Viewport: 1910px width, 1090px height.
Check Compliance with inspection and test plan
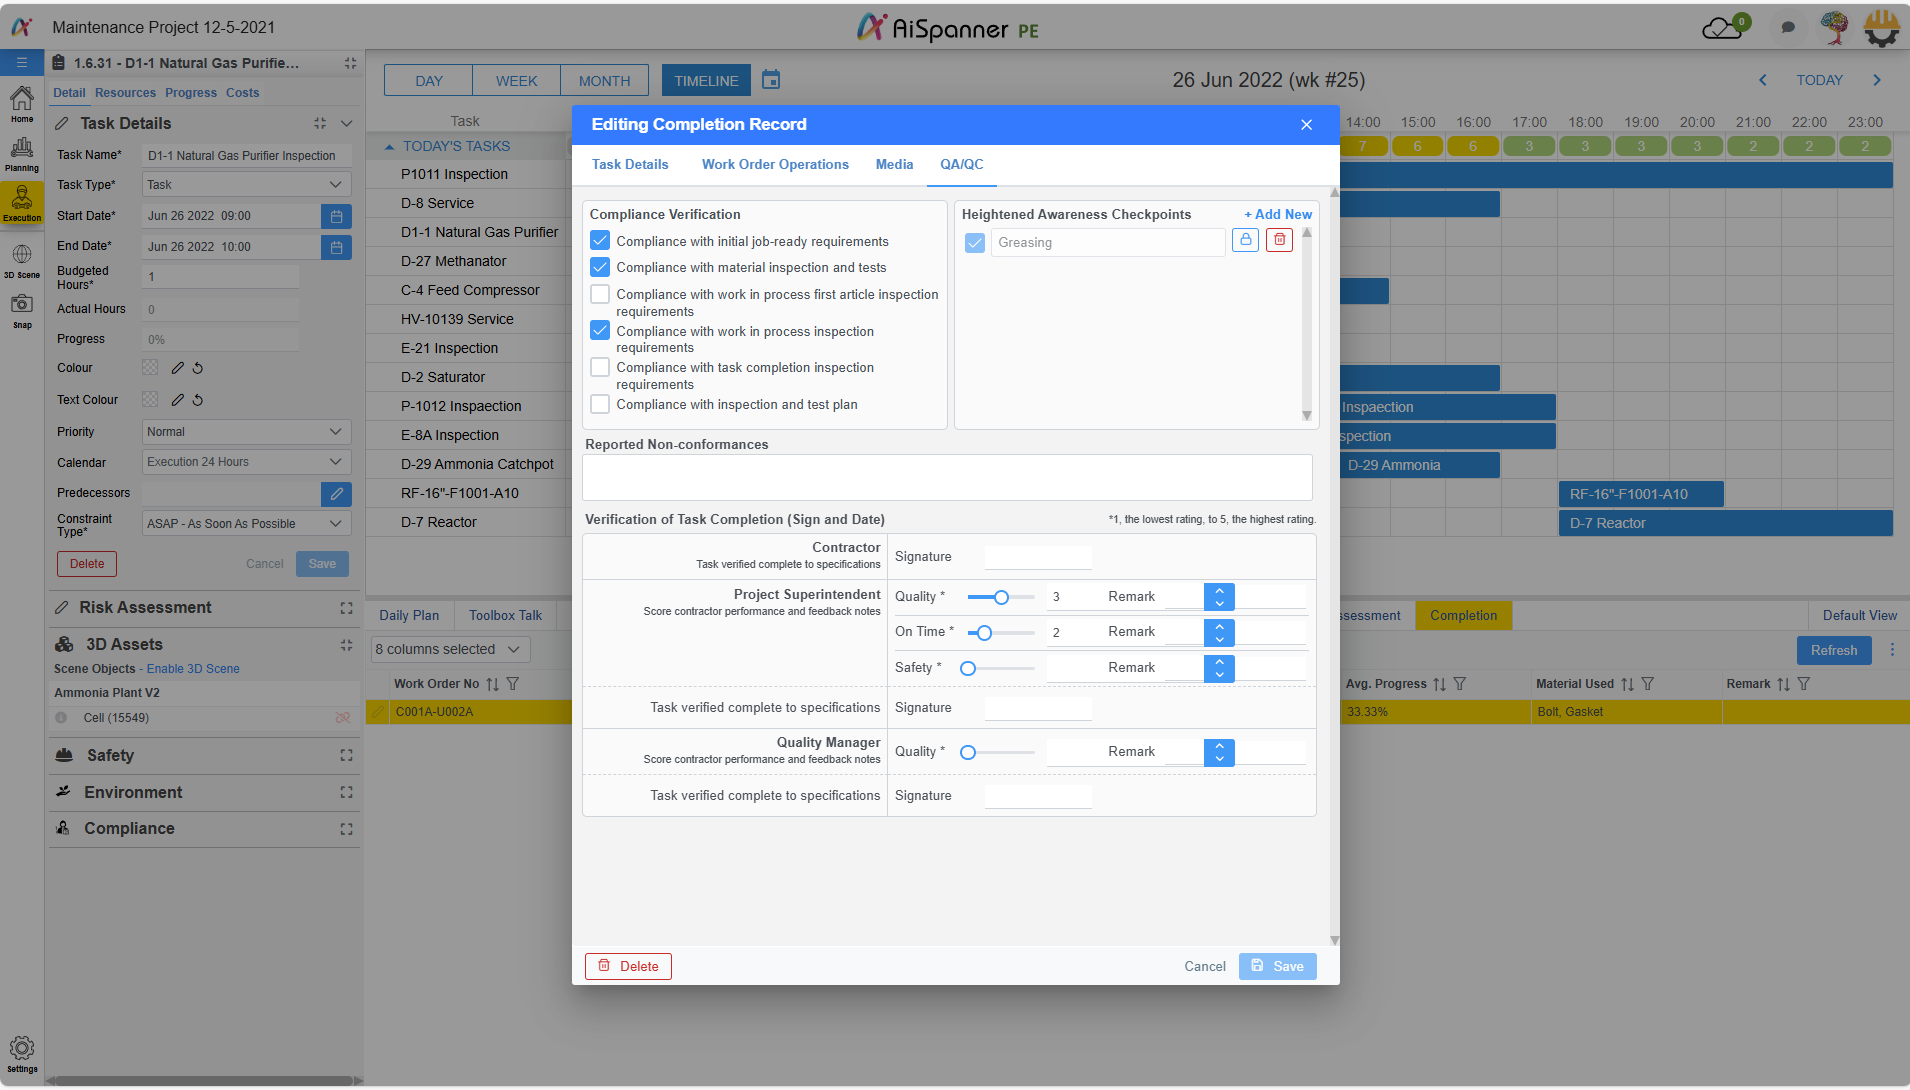tap(600, 405)
